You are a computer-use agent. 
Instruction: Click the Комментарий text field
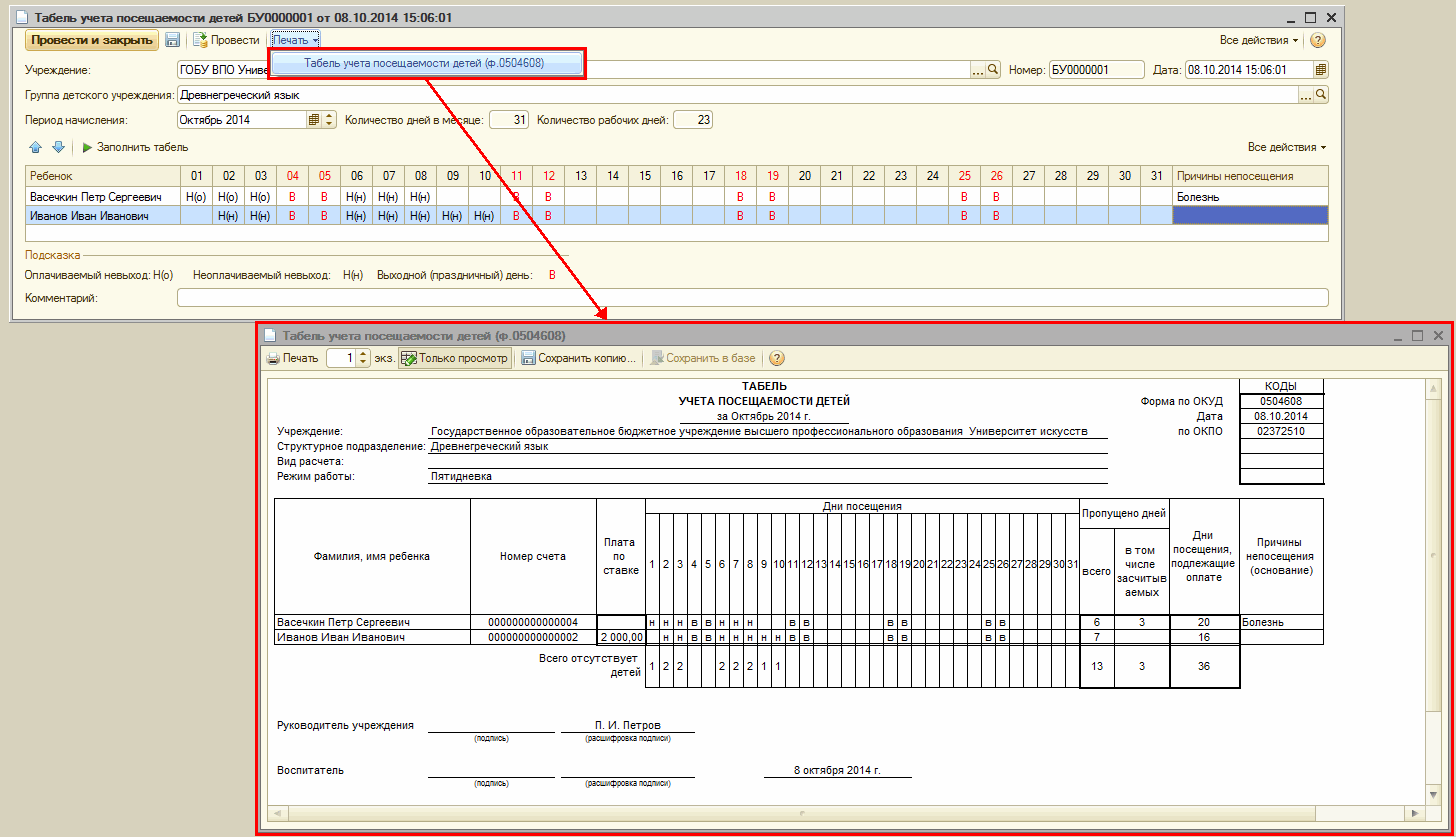click(753, 298)
